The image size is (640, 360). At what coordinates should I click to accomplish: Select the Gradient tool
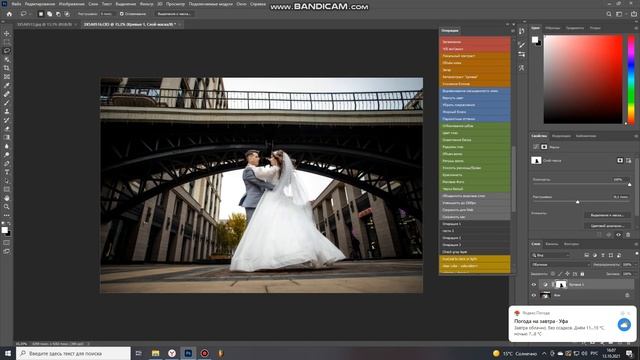[x=7, y=137]
